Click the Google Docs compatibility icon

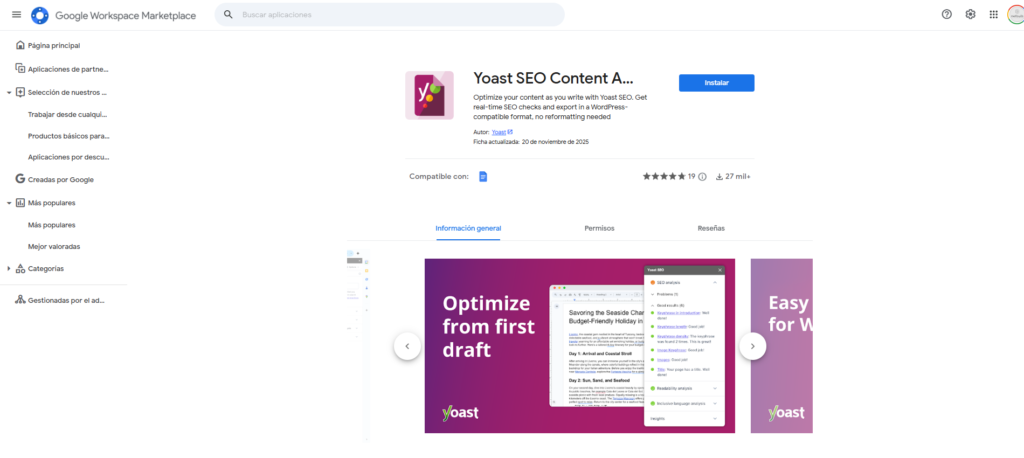pos(483,176)
